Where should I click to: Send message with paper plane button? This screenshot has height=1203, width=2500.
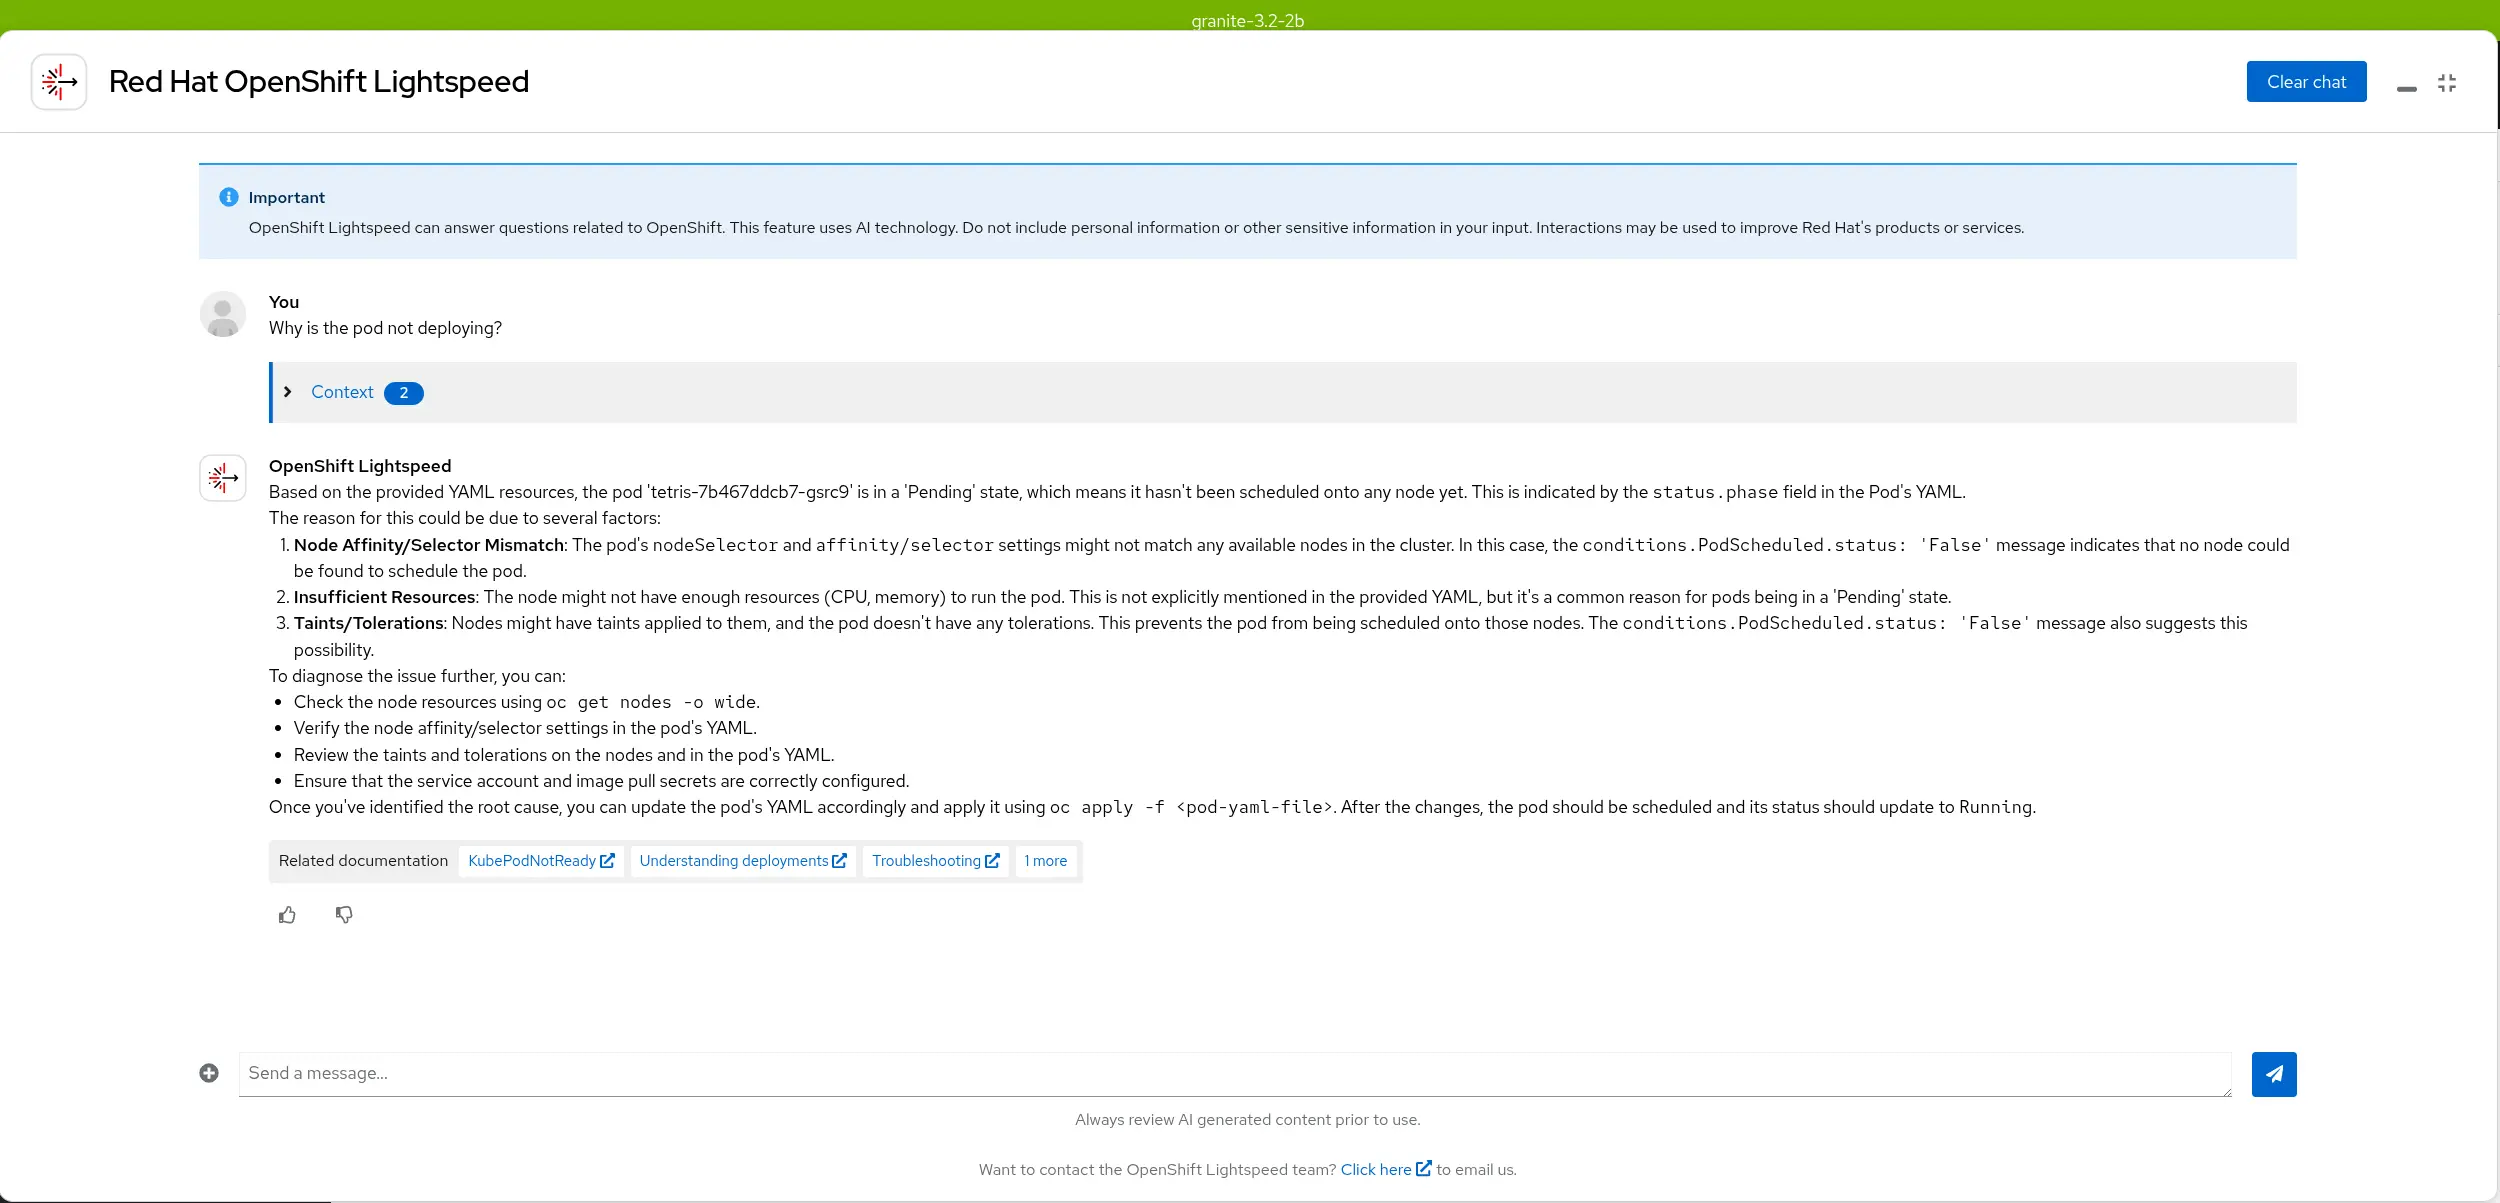point(2274,1074)
